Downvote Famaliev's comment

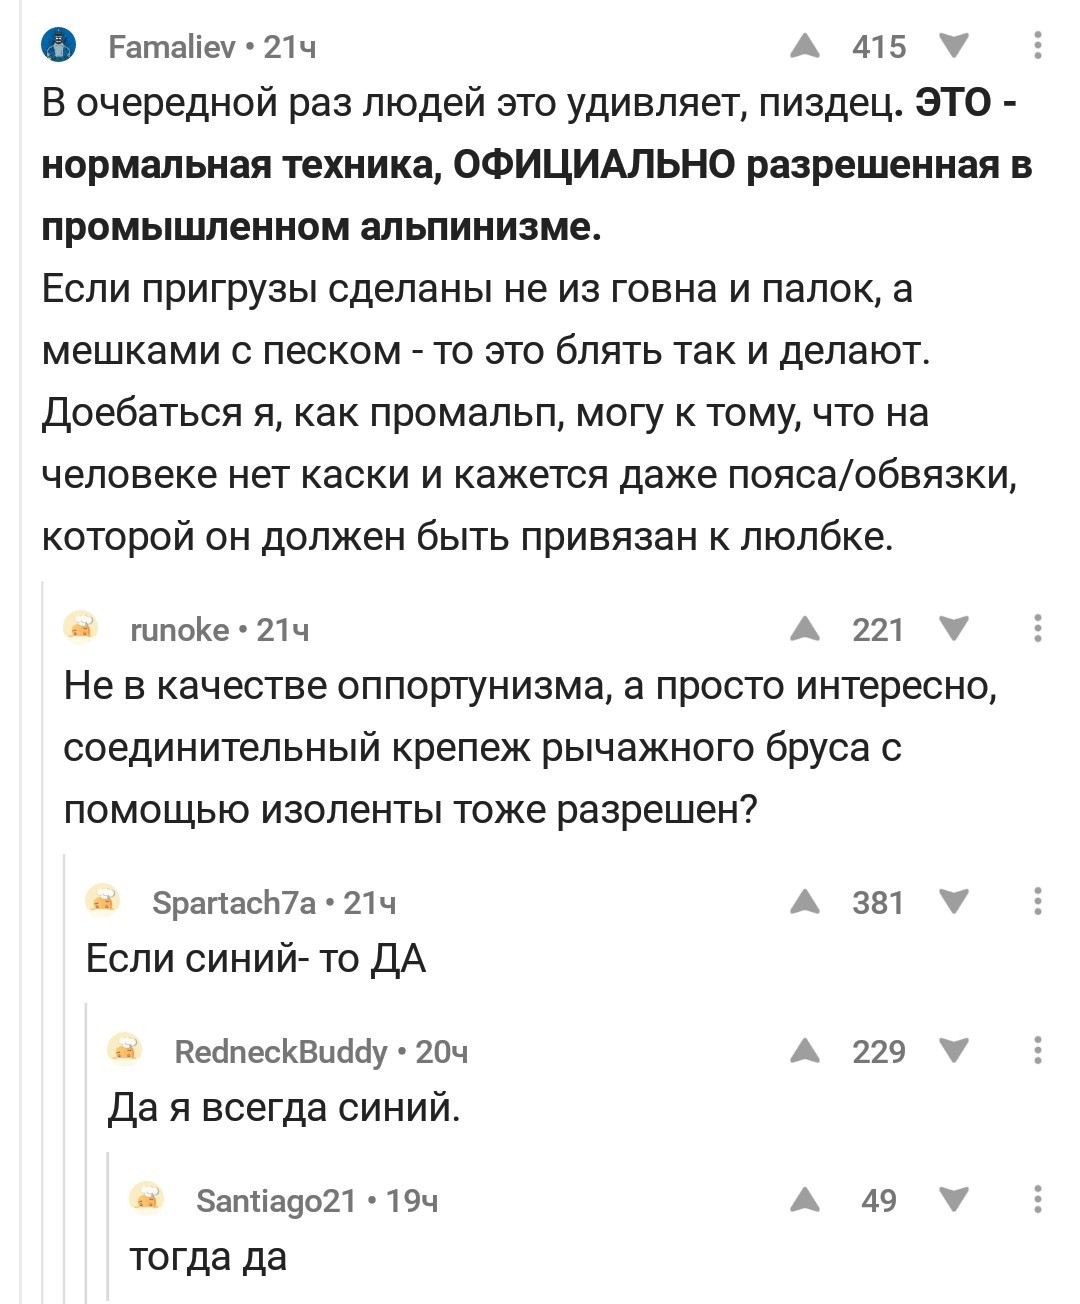tap(955, 46)
